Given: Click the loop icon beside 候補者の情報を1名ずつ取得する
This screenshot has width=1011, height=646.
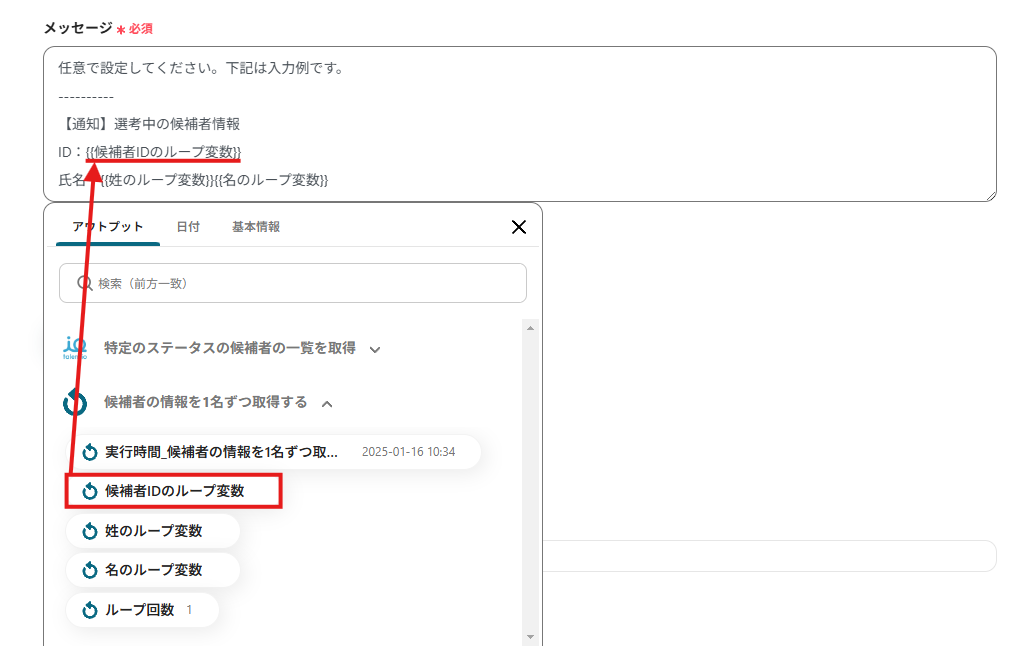Looking at the screenshot, I should 75,402.
